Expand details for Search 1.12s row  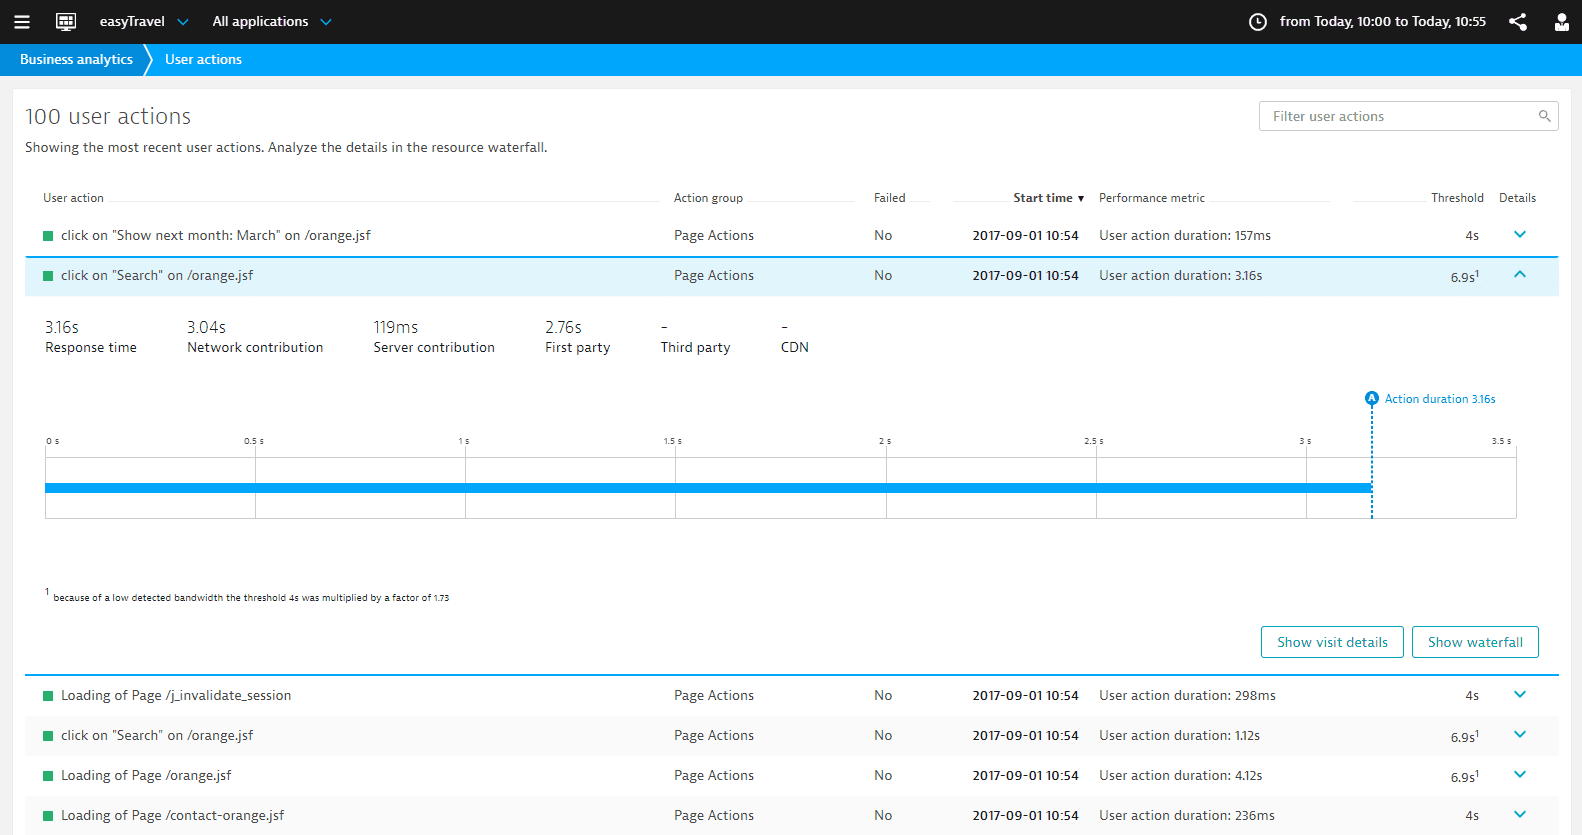1520,735
